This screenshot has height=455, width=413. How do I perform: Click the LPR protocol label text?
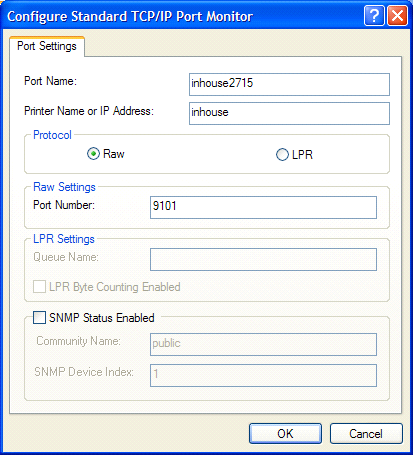(302, 155)
